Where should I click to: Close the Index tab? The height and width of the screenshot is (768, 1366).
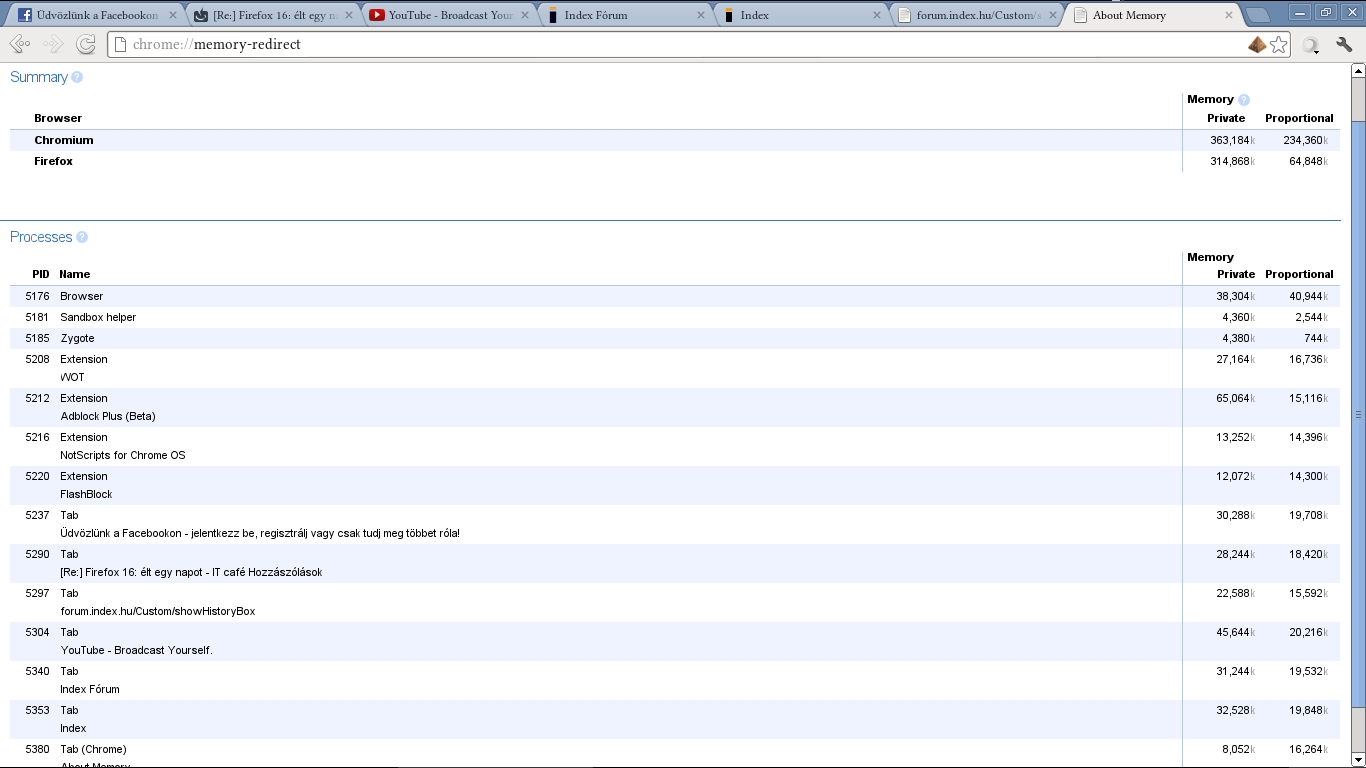click(877, 15)
